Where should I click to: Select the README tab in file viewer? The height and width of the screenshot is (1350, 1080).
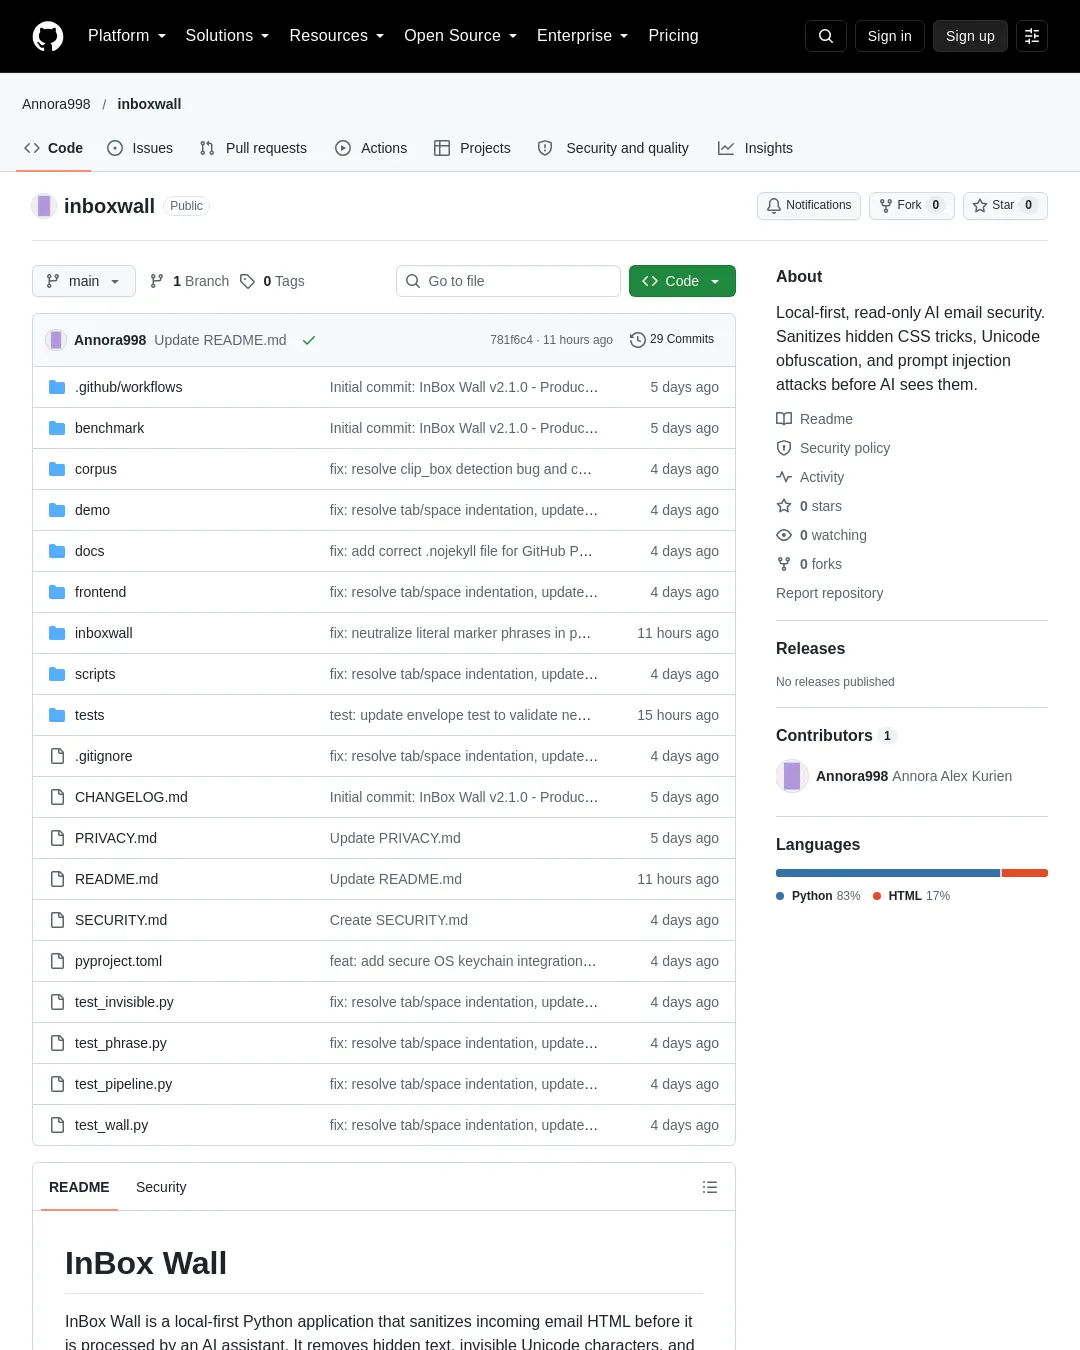pos(79,1187)
